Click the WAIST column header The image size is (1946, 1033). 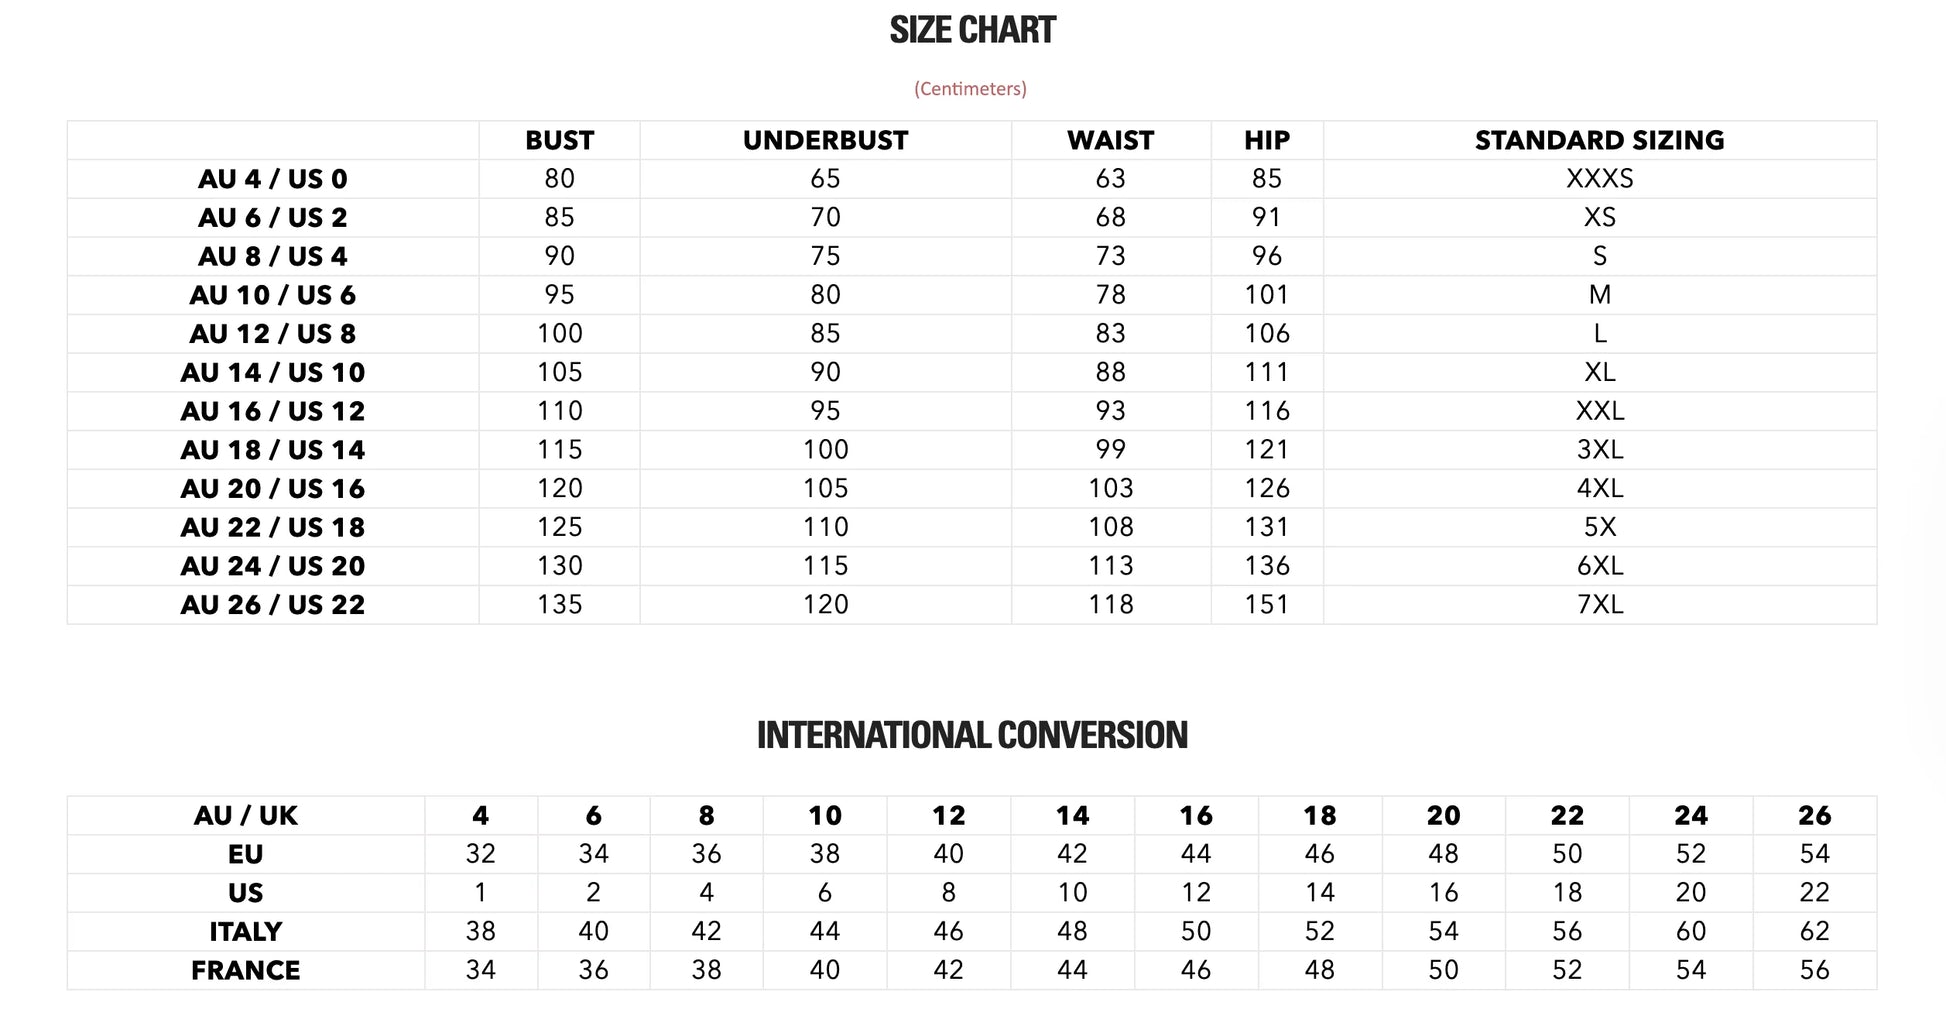tap(1110, 141)
